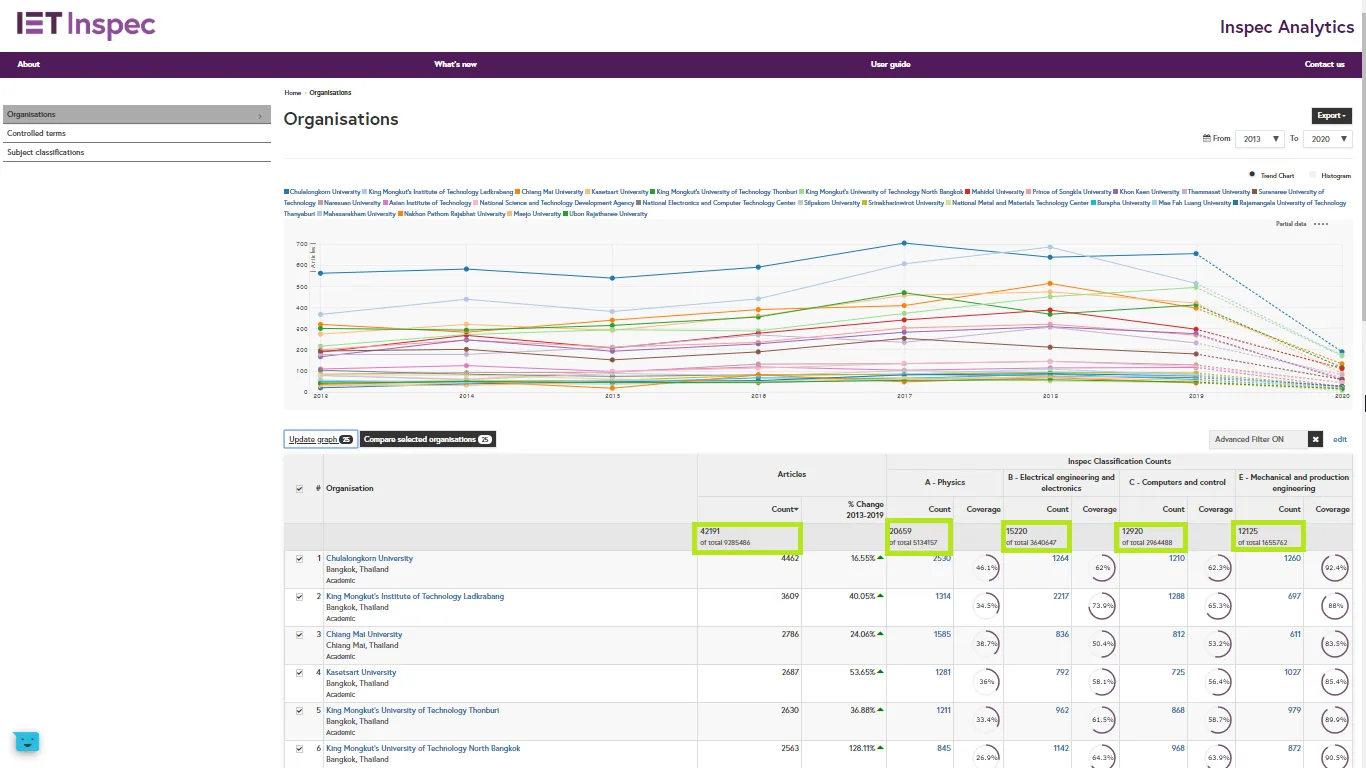Click Chulalongkorn University Physics coverage circle 46.1%
The width and height of the screenshot is (1366, 768).
click(986, 569)
